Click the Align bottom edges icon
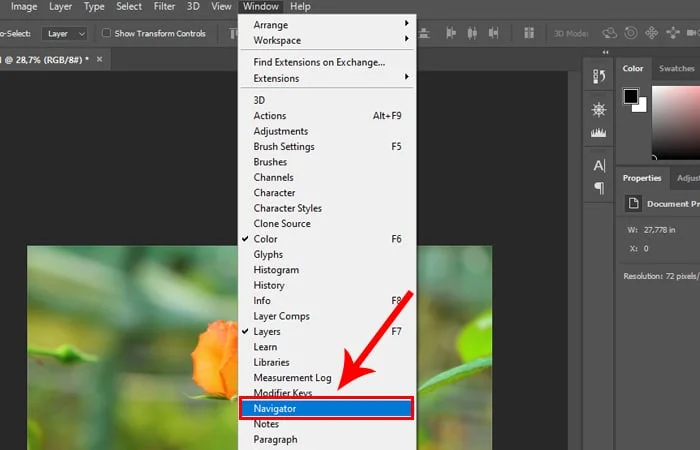The image size is (700, 450). point(424,33)
